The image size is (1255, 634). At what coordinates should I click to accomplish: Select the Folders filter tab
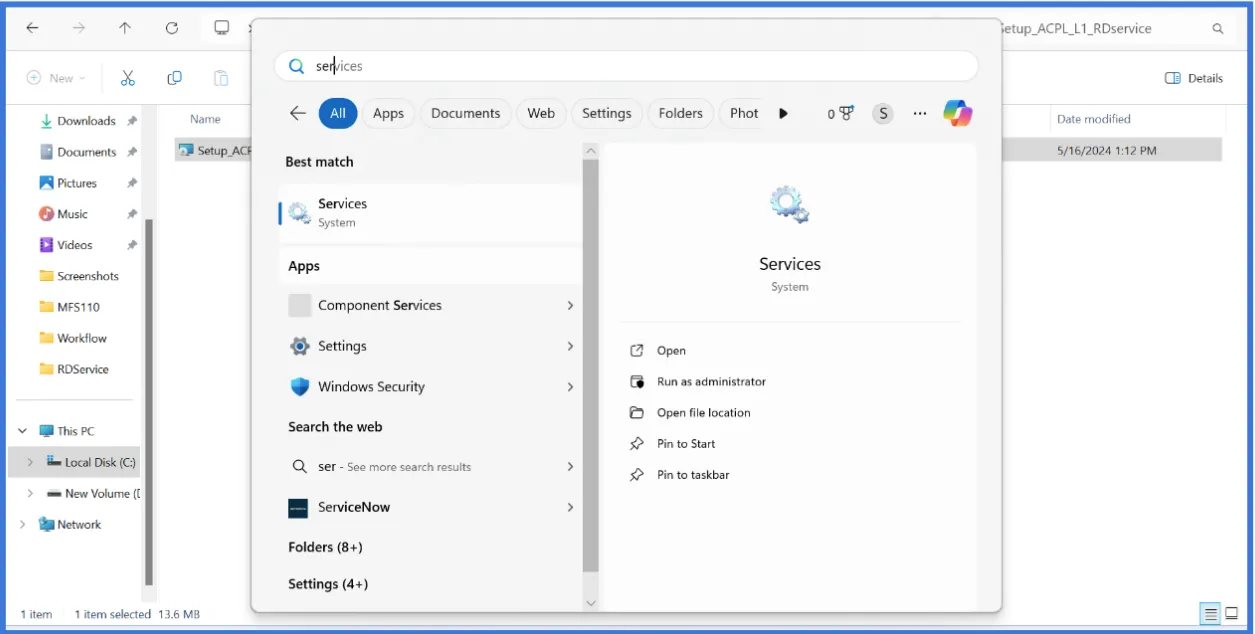pyautogui.click(x=681, y=113)
